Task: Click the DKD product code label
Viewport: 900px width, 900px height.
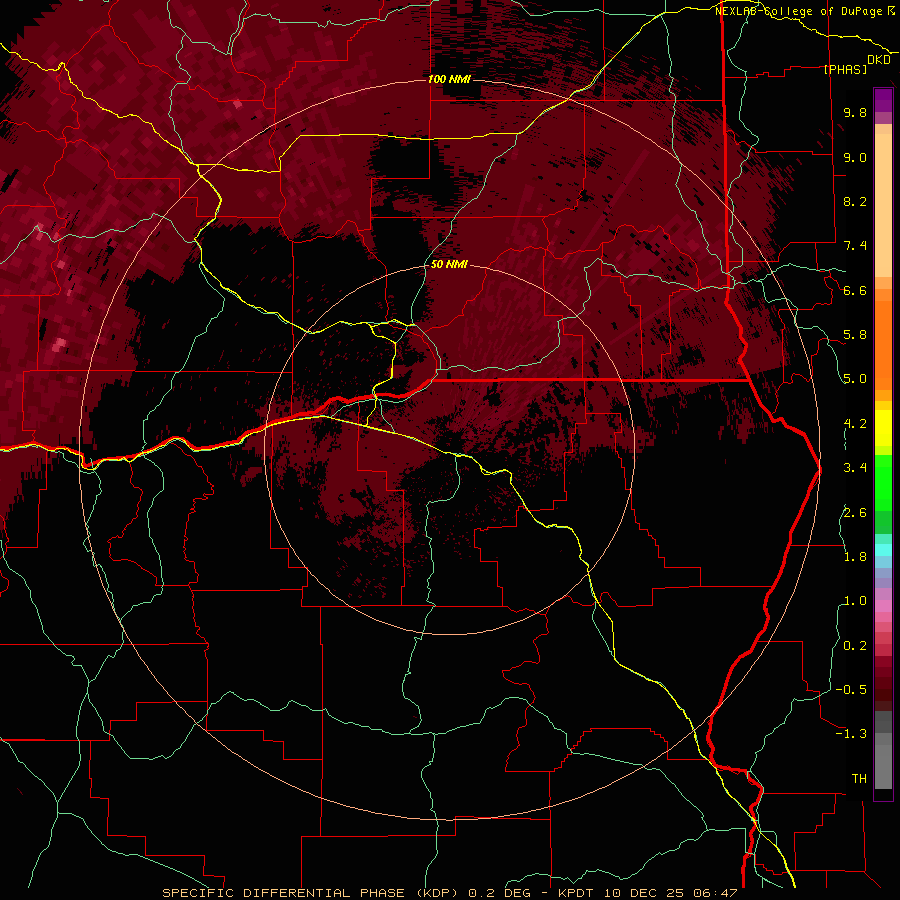Action: 879,60
